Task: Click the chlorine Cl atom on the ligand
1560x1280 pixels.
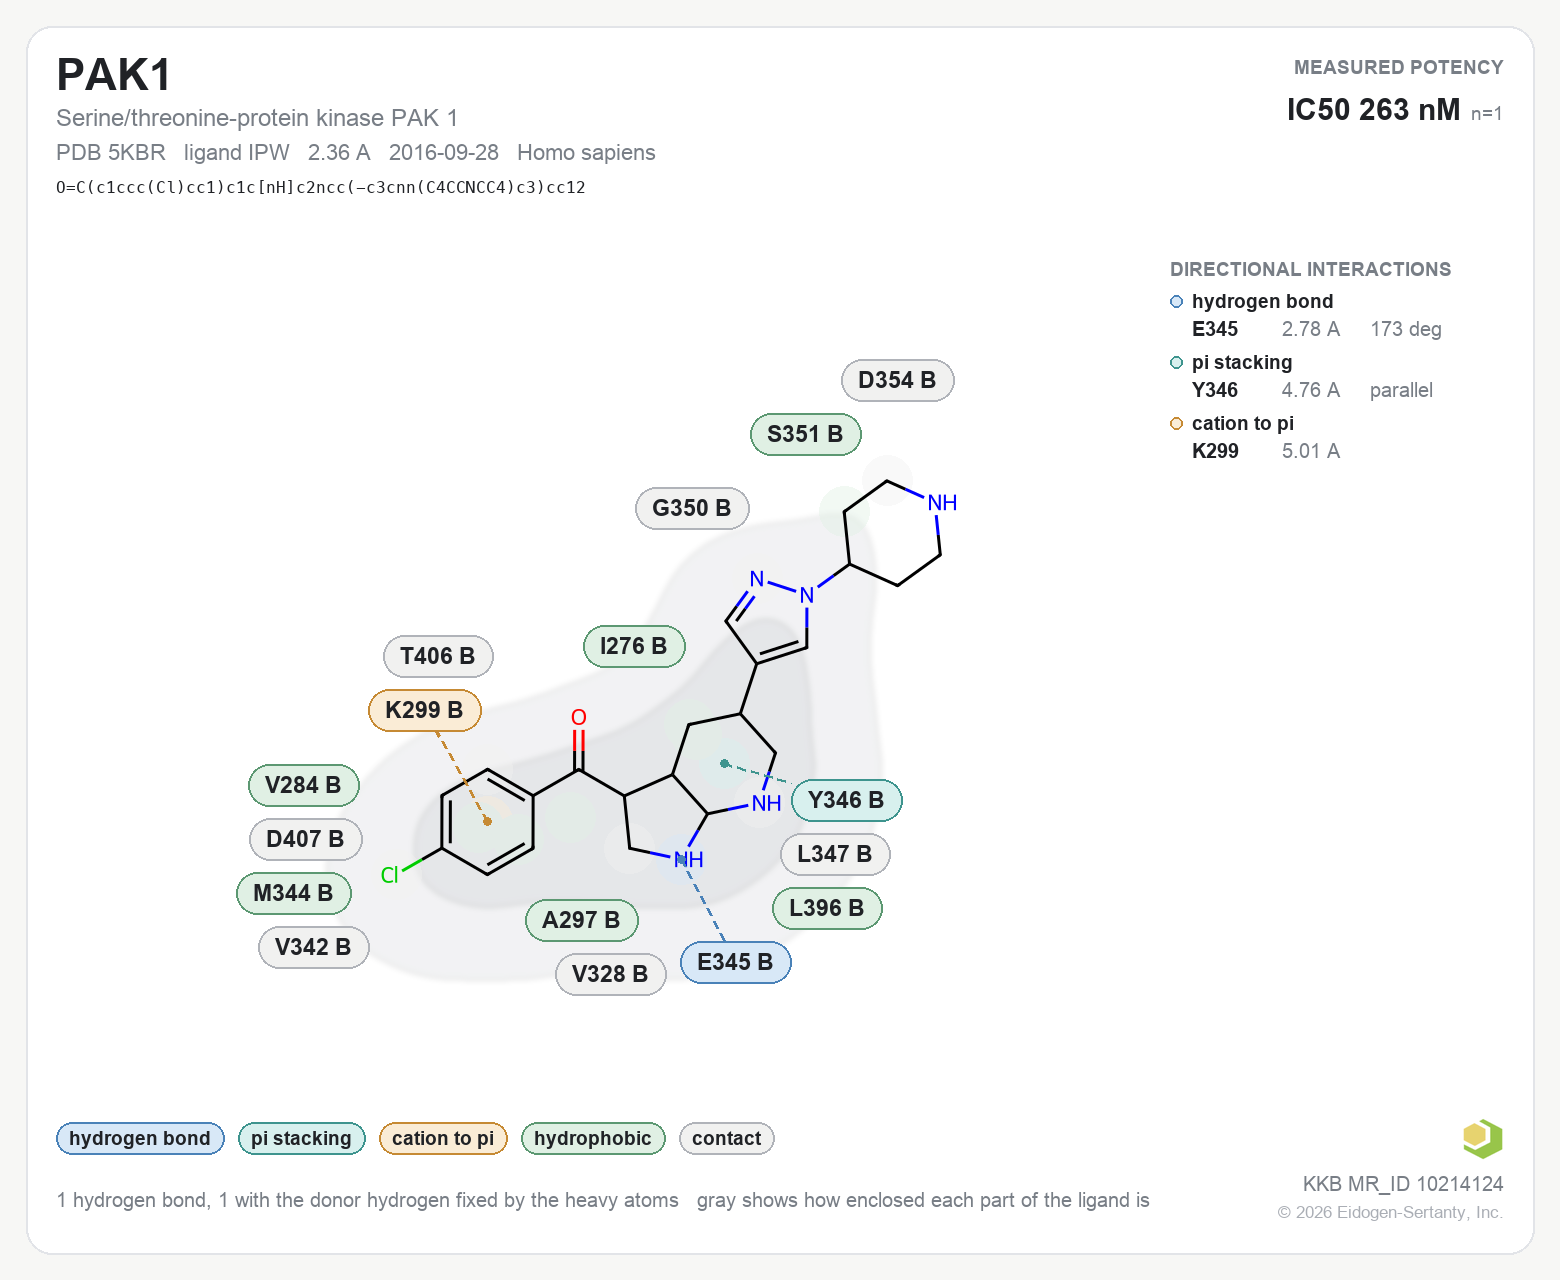Action: tap(390, 875)
